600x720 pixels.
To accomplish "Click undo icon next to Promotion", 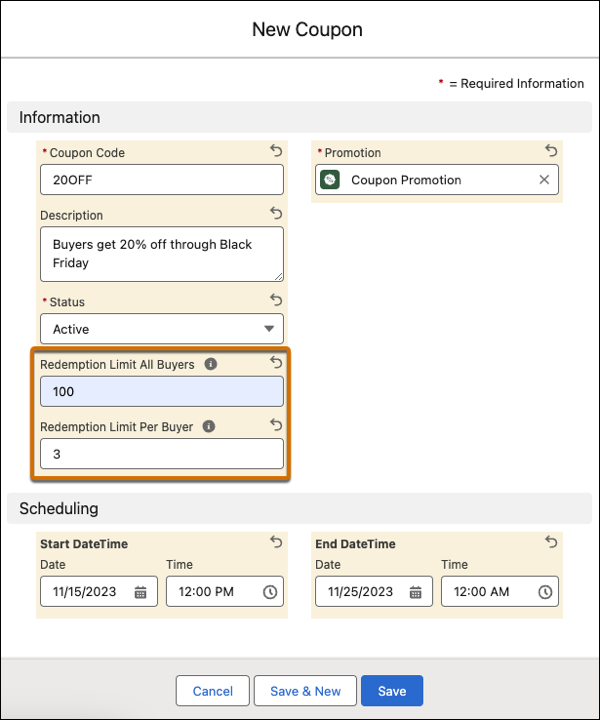I will point(551,151).
